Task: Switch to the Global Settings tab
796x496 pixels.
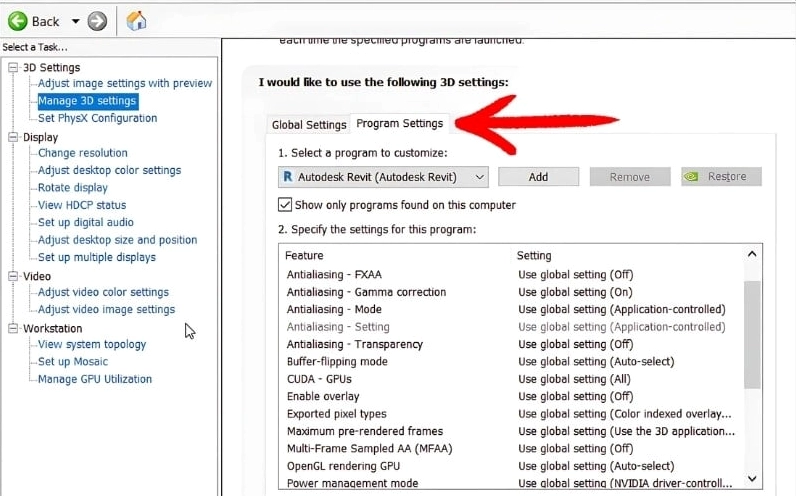Action: 309,124
